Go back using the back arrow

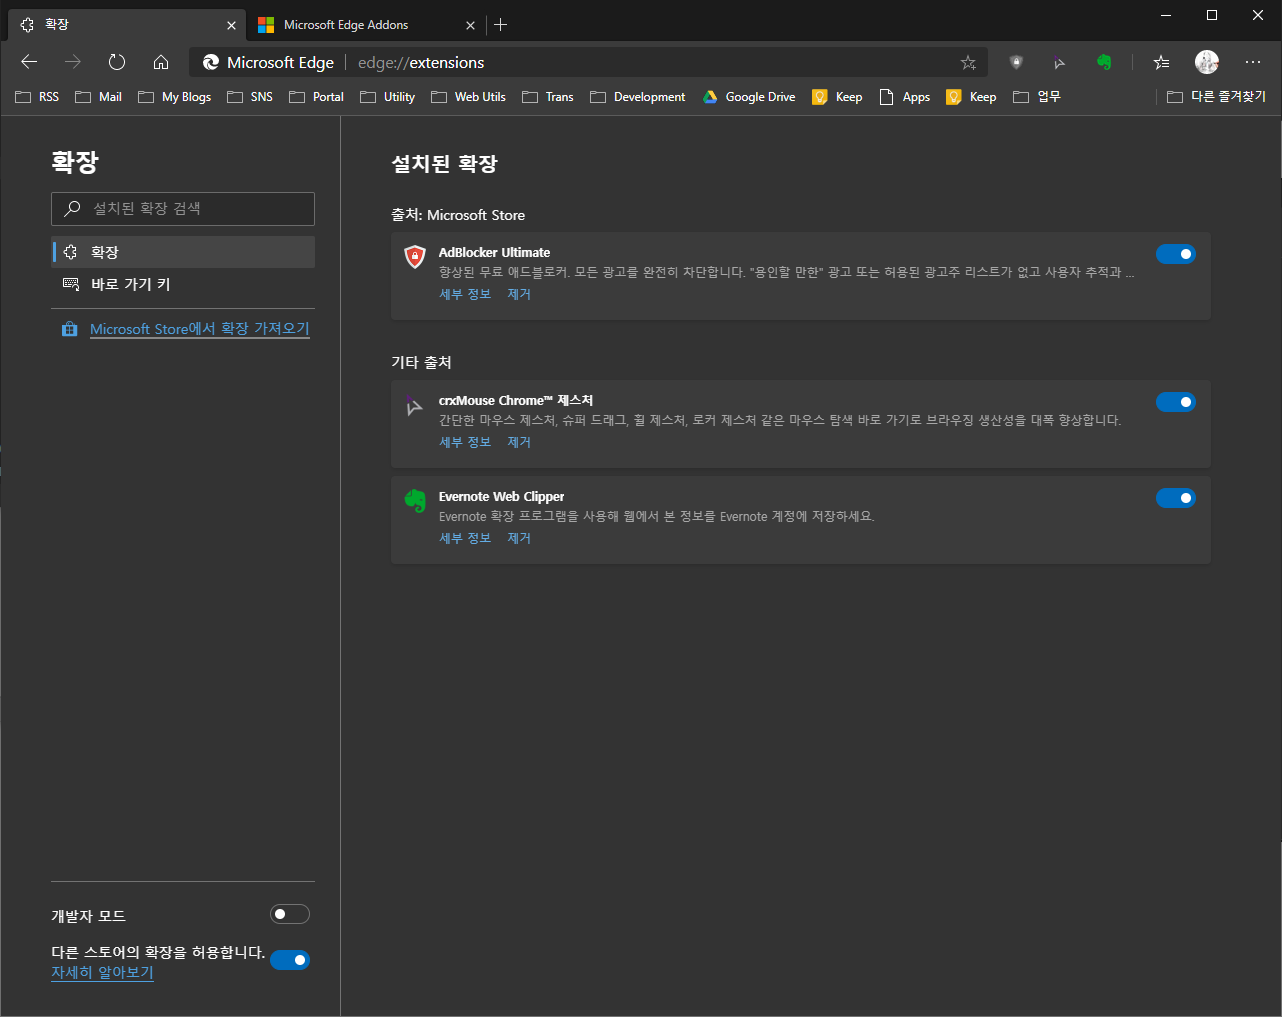[x=29, y=62]
